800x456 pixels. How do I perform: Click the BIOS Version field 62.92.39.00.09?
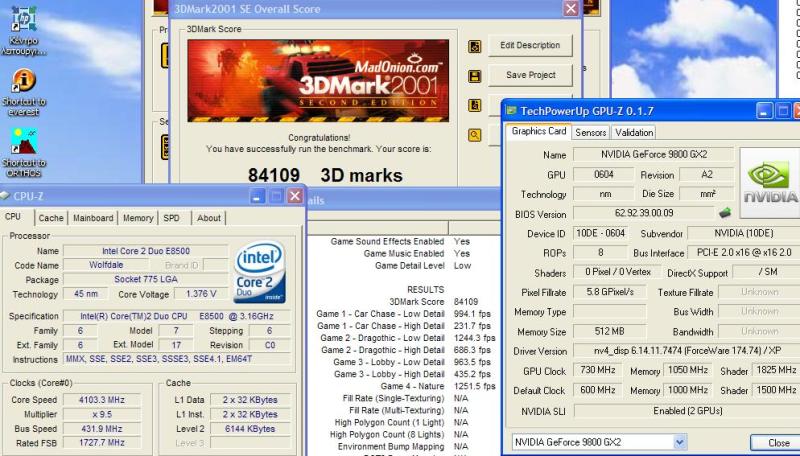click(x=644, y=213)
